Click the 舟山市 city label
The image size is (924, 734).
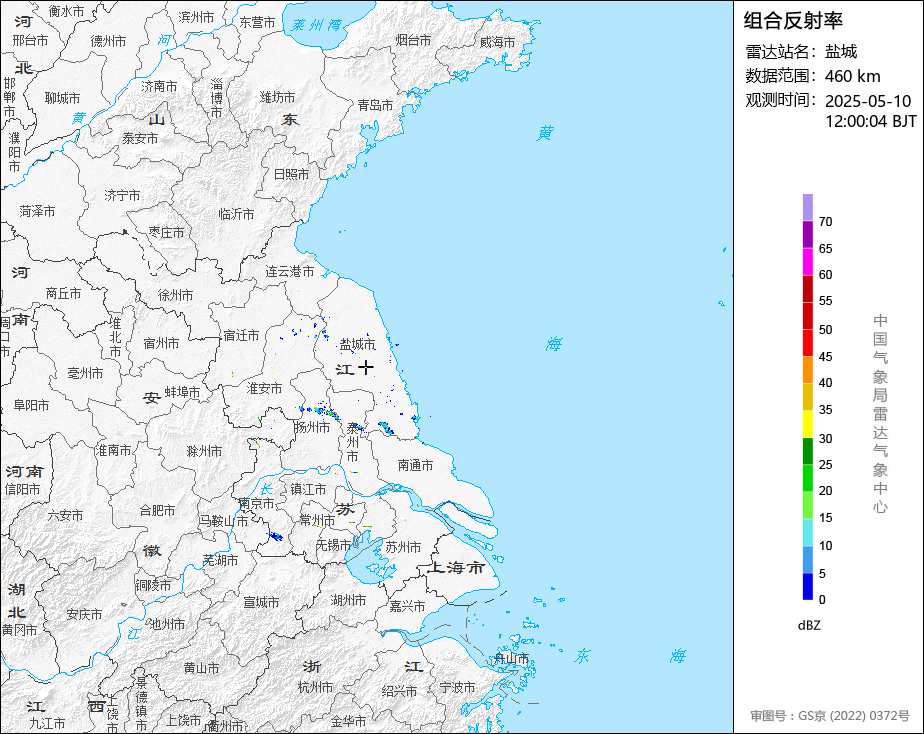511,658
